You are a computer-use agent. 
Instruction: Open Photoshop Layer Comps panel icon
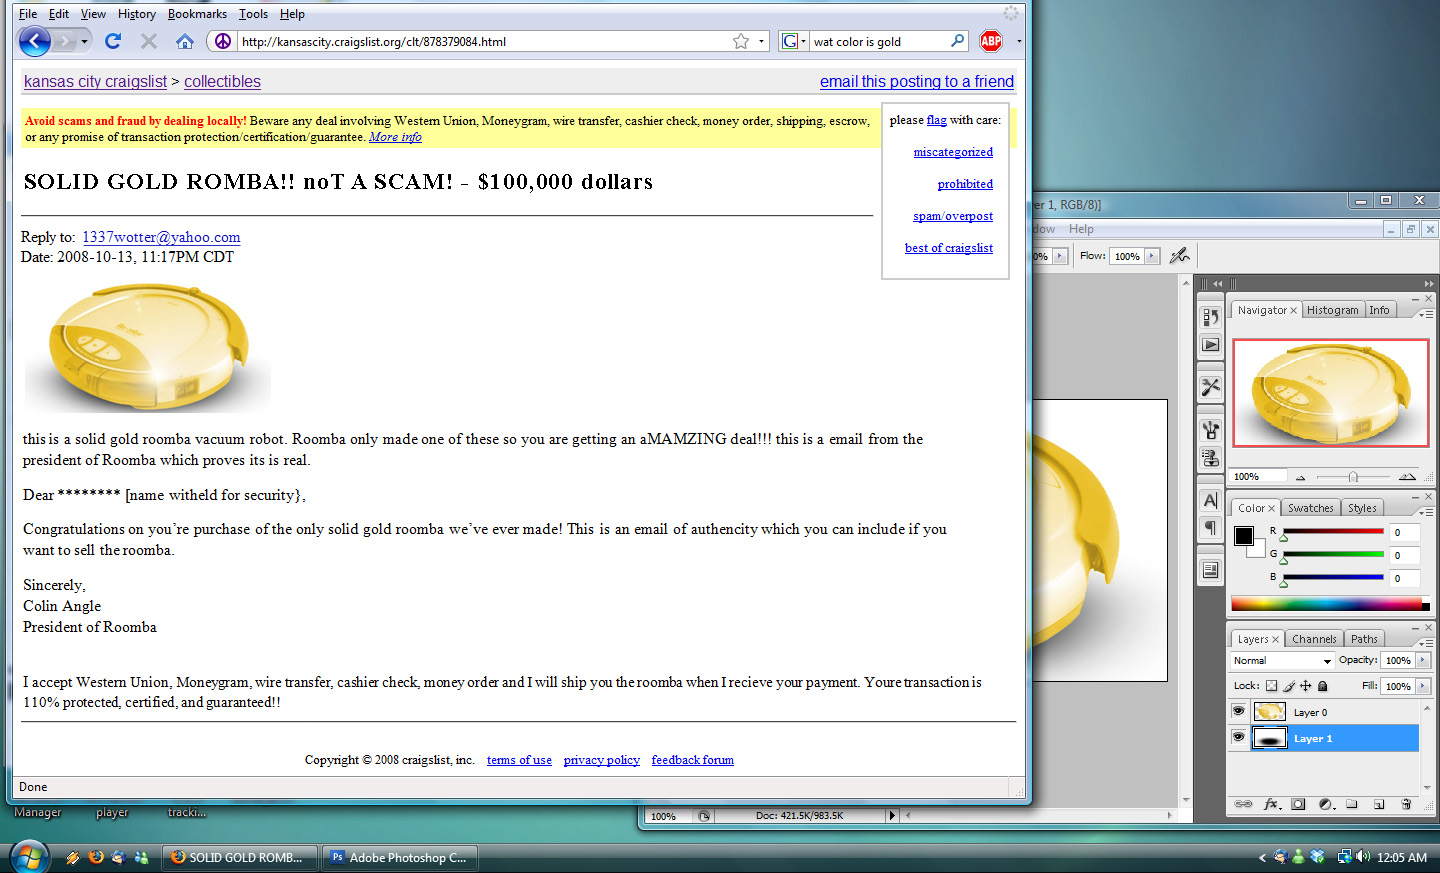tap(1211, 570)
